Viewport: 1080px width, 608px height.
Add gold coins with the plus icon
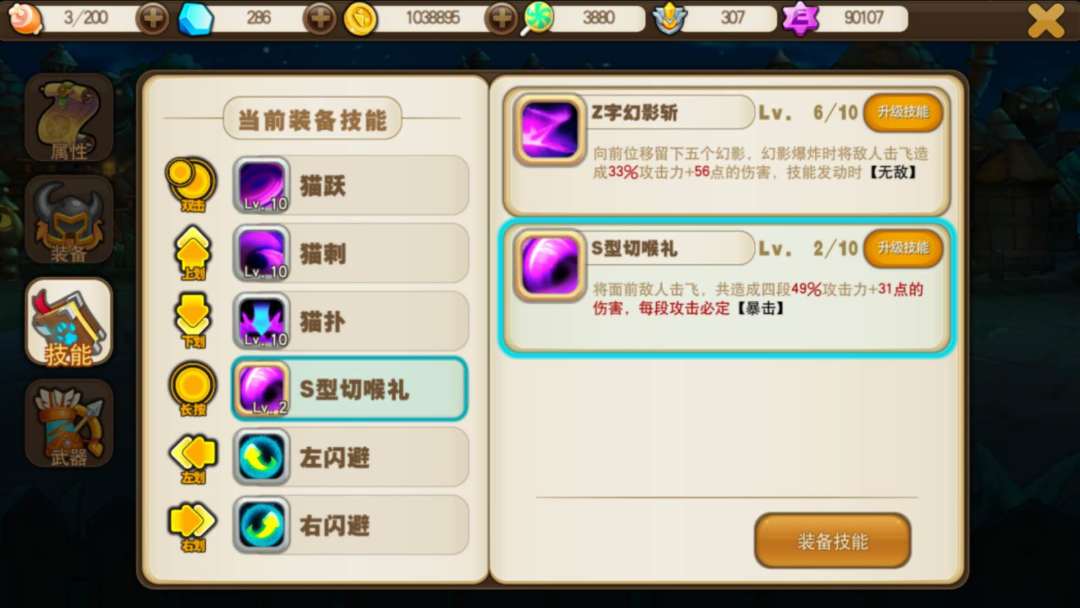(x=501, y=18)
